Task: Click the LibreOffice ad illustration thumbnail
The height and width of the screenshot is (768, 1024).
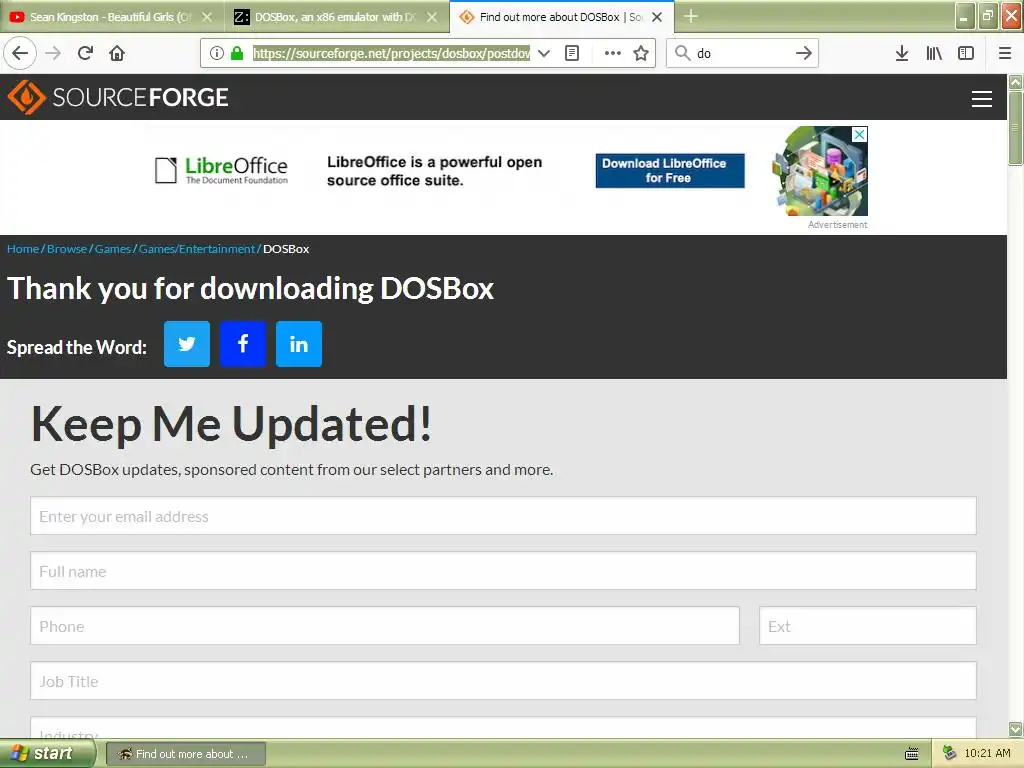Action: (820, 171)
